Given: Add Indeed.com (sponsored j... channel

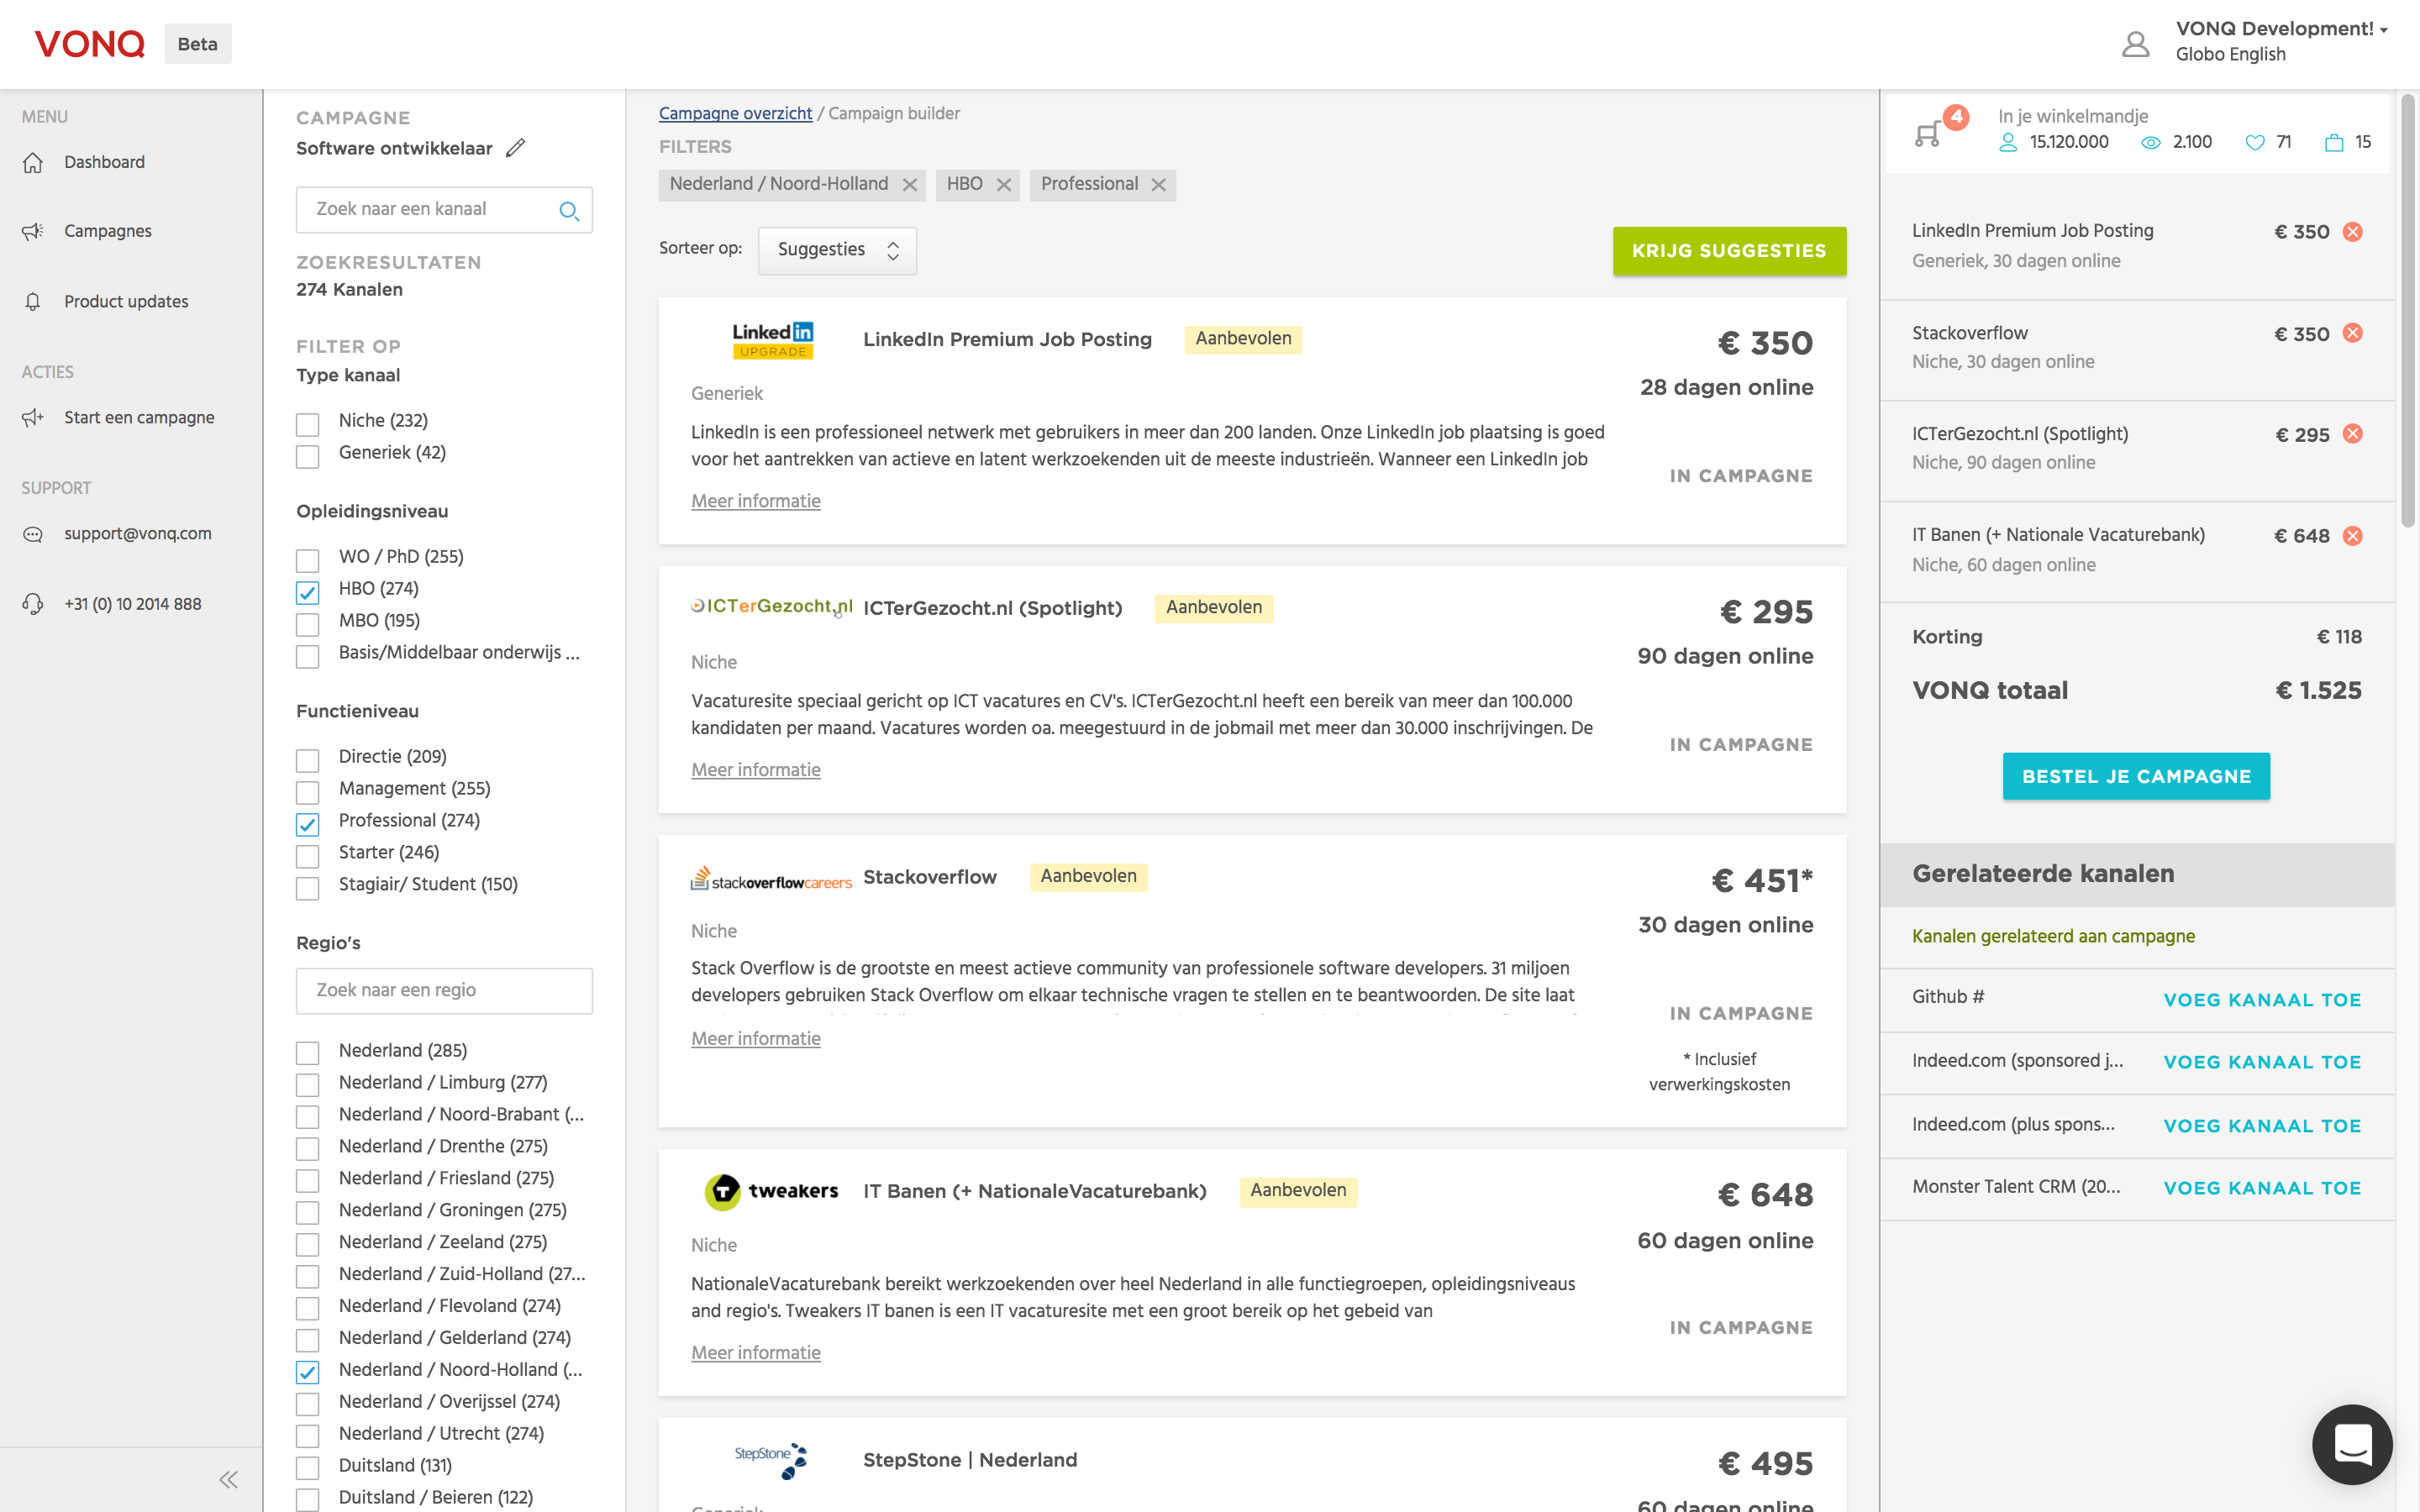Looking at the screenshot, I should click(x=2262, y=1062).
